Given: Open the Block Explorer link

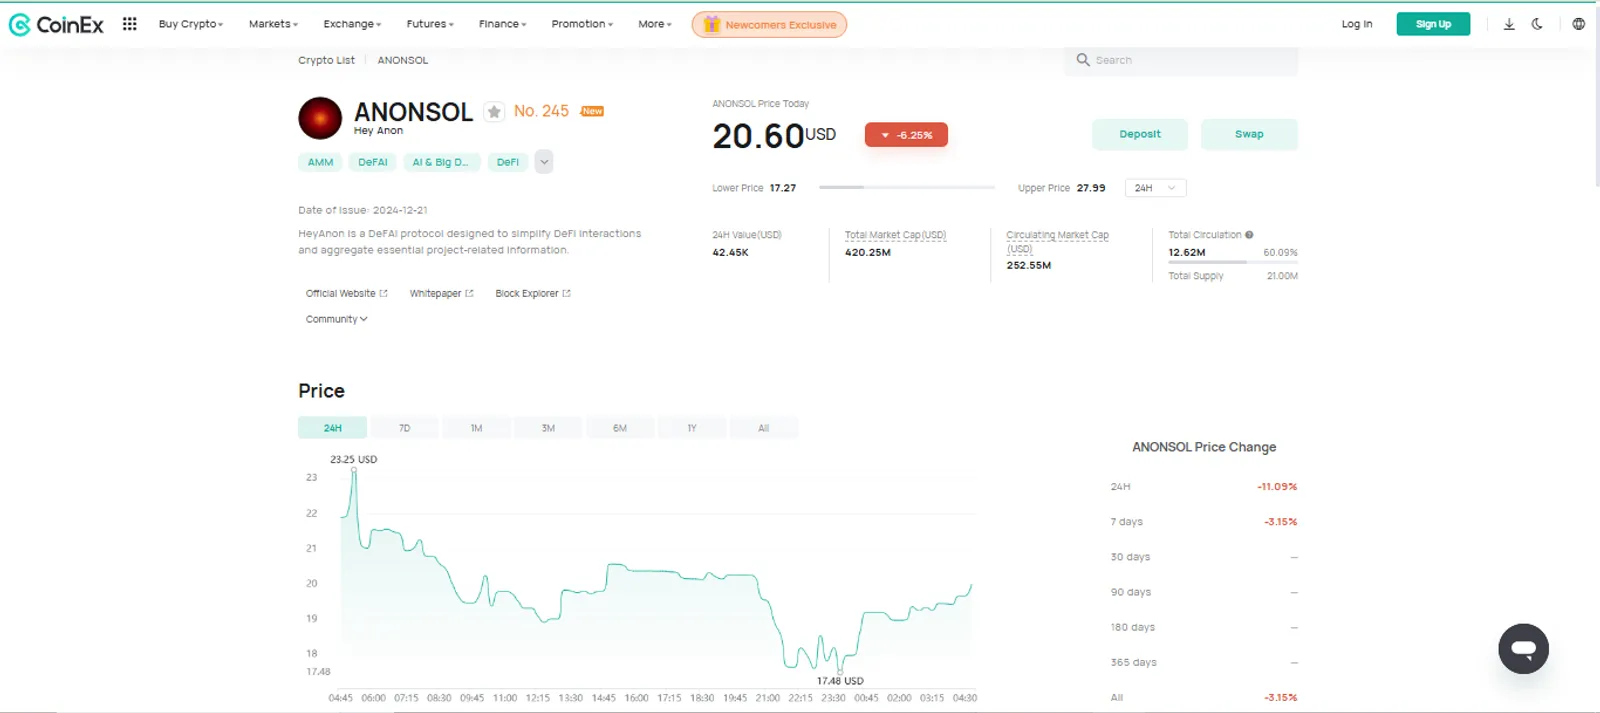Looking at the screenshot, I should pos(533,294).
